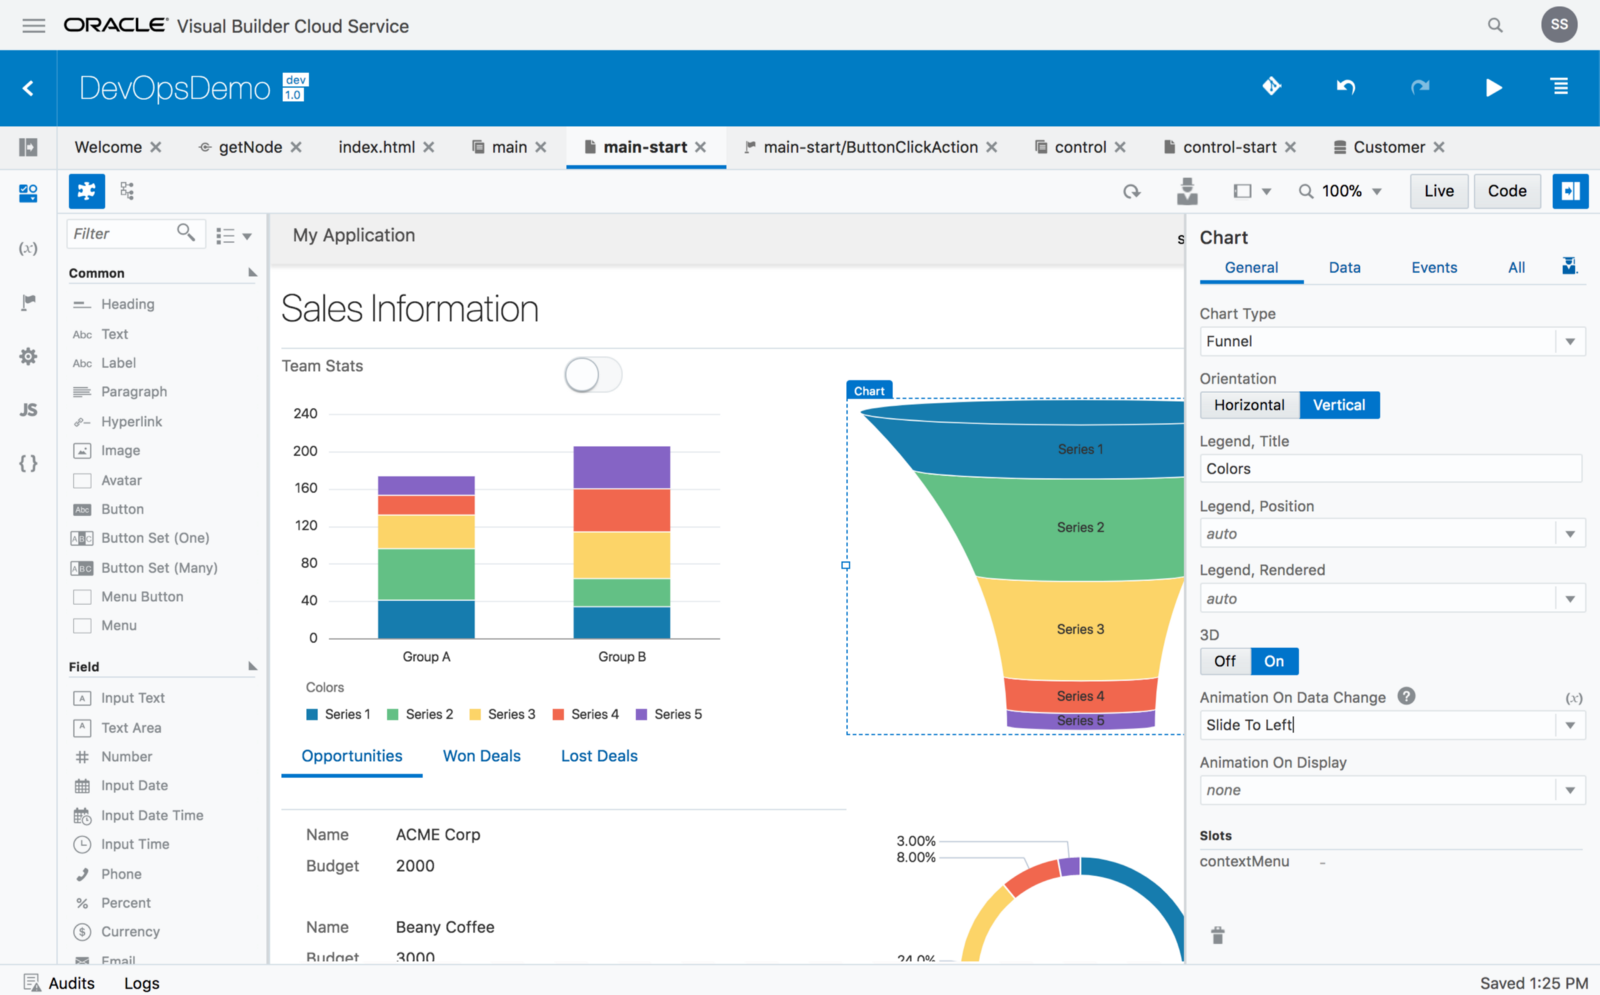Select the Components puzzle-piece icon
The image size is (1600, 995).
pos(86,191)
